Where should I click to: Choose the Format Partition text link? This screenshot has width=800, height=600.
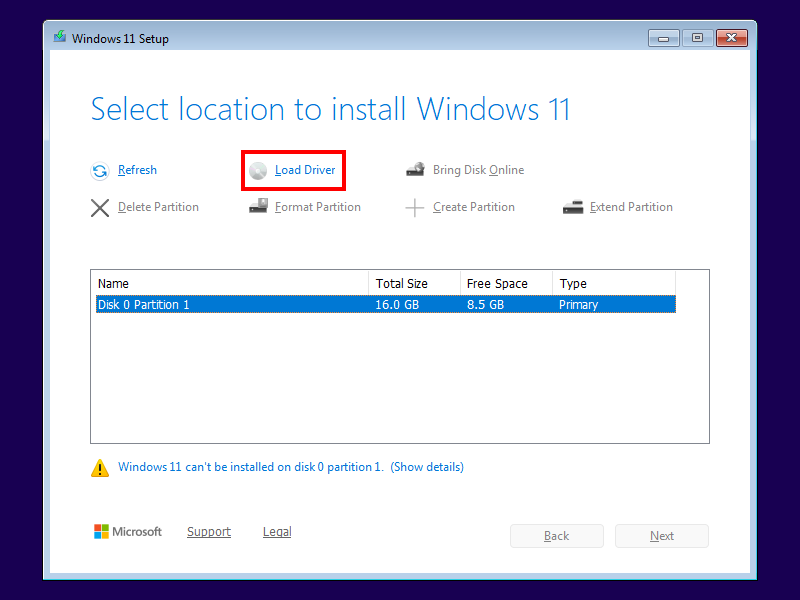point(318,207)
